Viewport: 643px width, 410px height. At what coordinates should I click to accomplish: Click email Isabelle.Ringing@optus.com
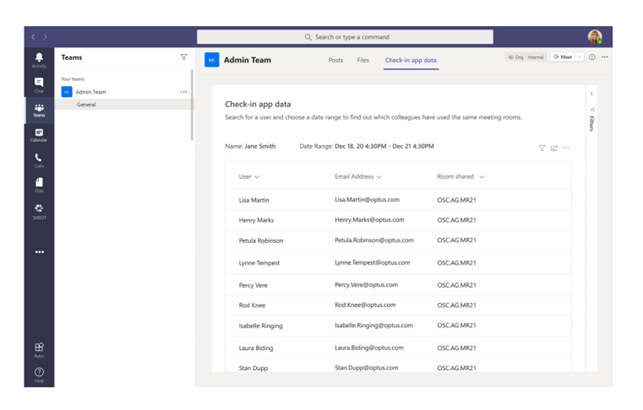(x=374, y=325)
